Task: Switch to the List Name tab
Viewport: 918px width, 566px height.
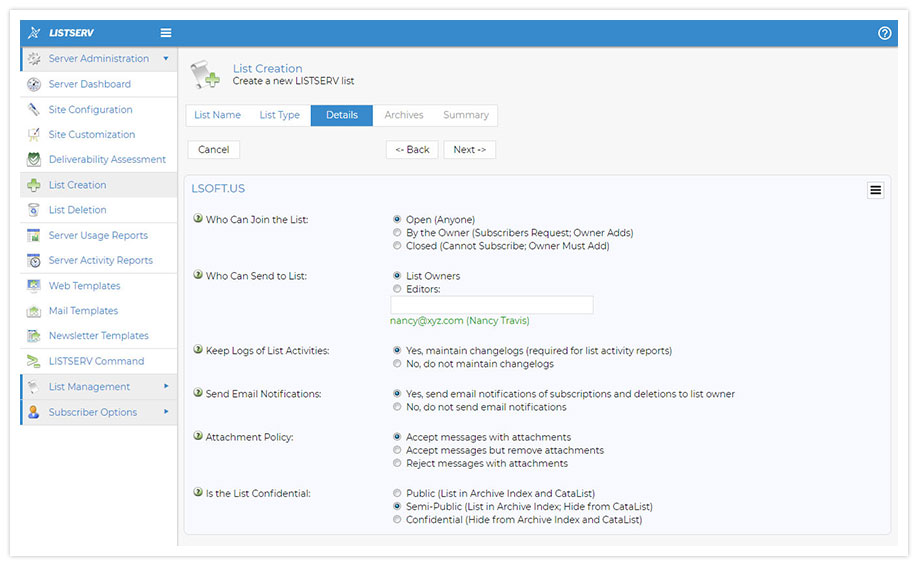Action: coord(217,115)
